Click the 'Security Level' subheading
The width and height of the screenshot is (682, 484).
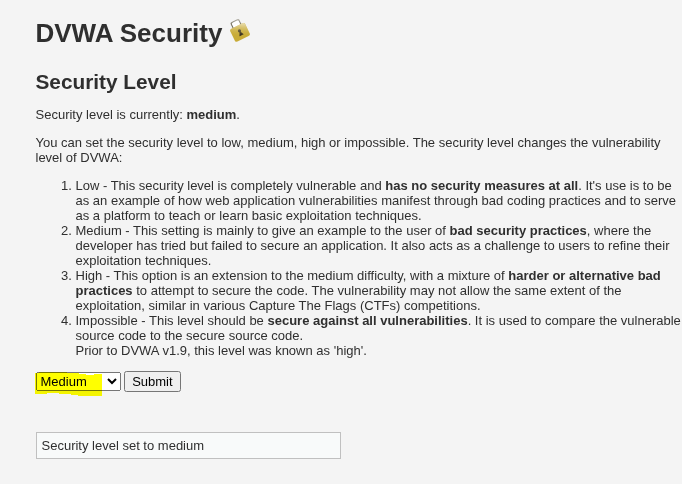point(106,82)
